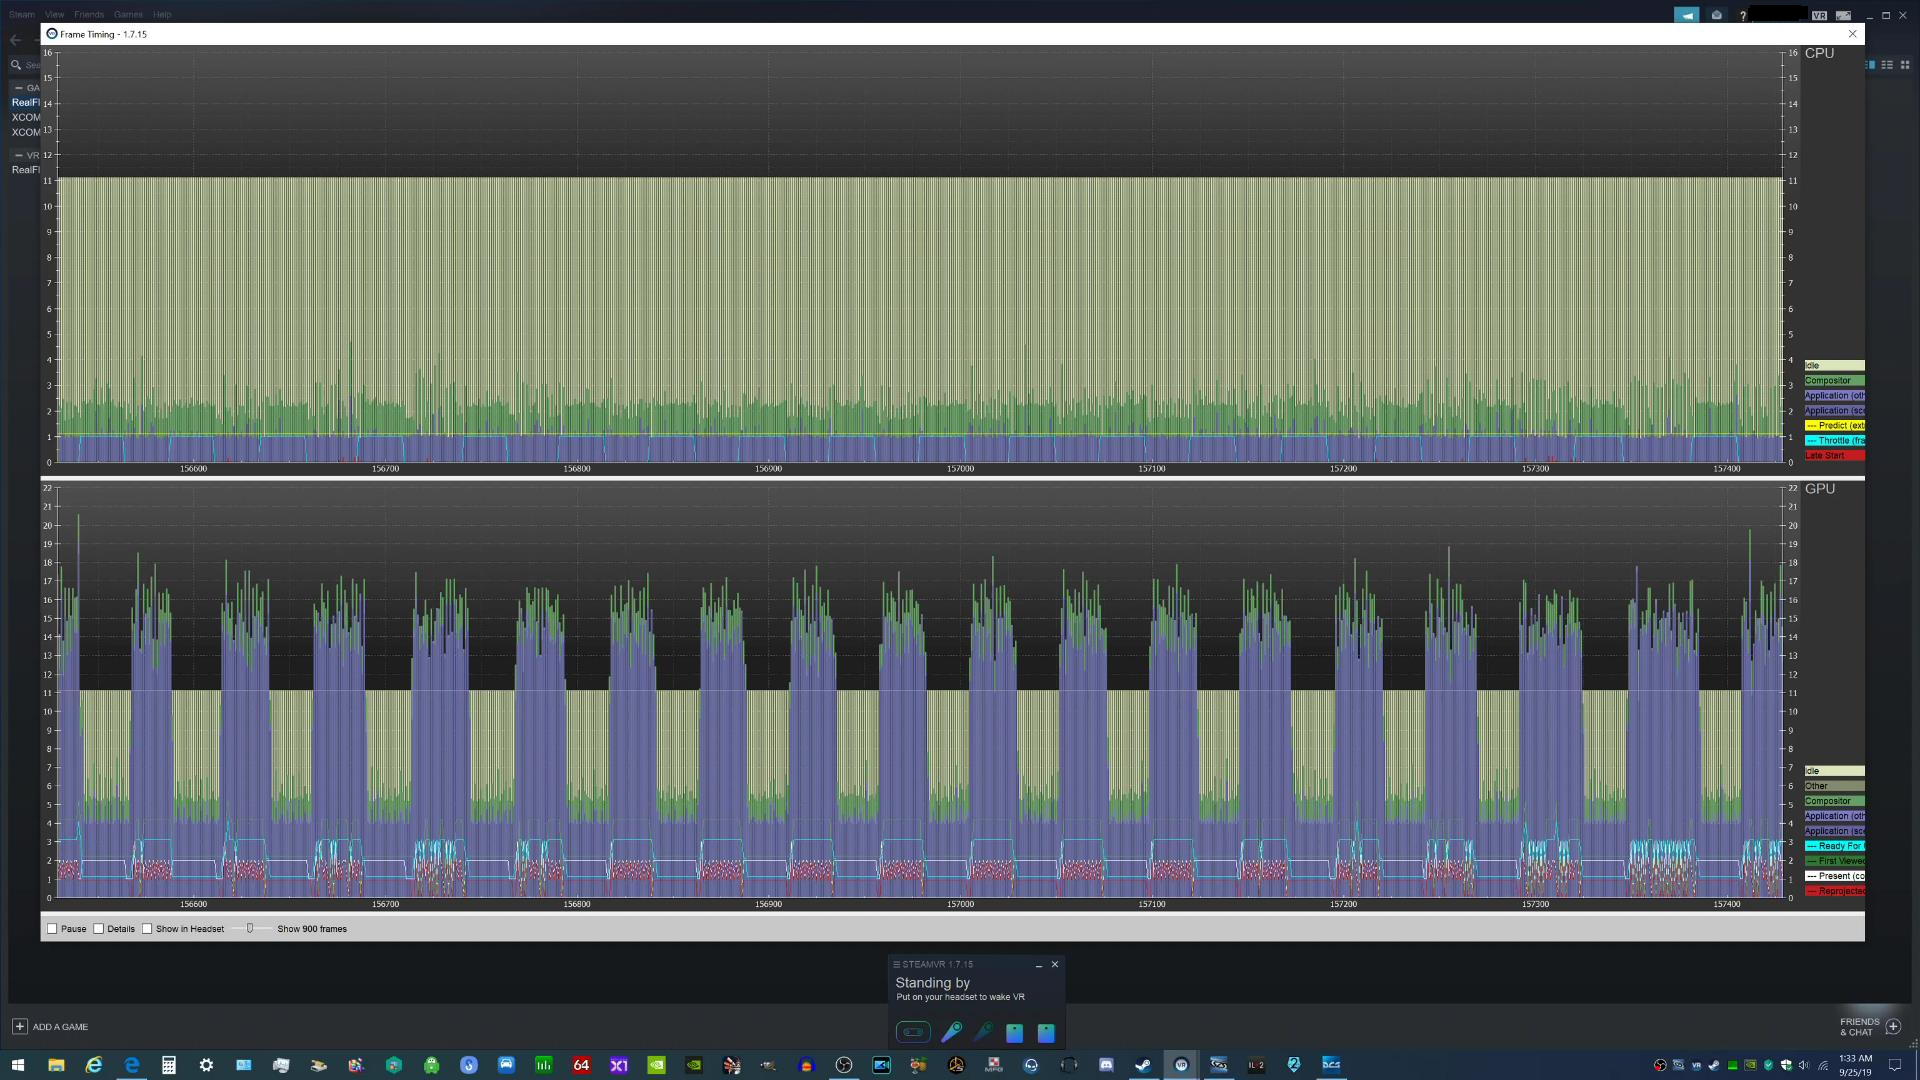This screenshot has height=1080, width=1920.
Task: Tick the Show in Headset checkbox
Action: (x=147, y=929)
